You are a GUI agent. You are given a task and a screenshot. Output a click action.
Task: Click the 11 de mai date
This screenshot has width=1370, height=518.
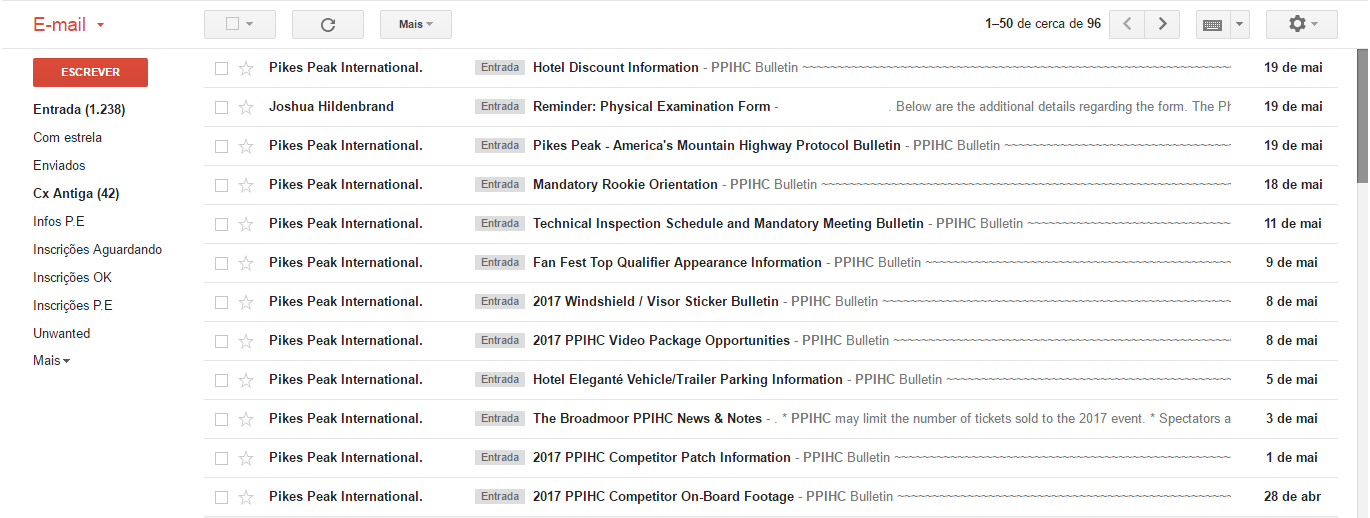1293,224
